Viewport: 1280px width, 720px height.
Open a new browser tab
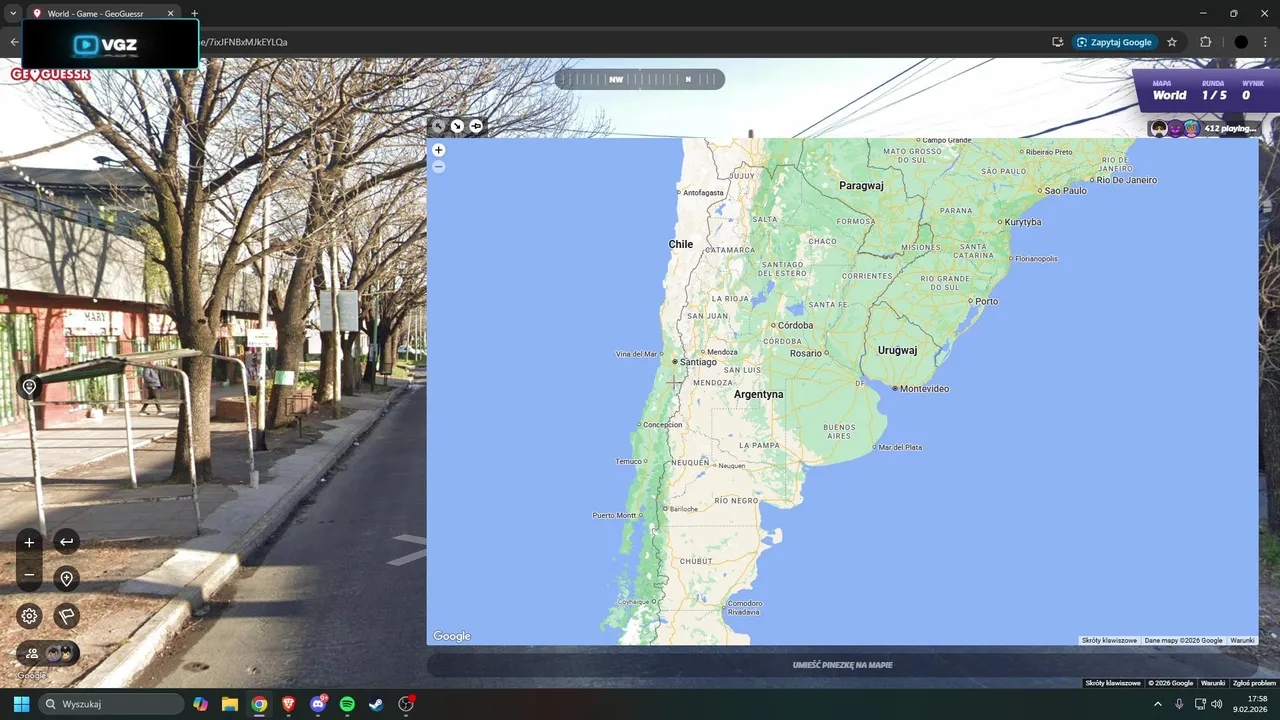coord(194,14)
